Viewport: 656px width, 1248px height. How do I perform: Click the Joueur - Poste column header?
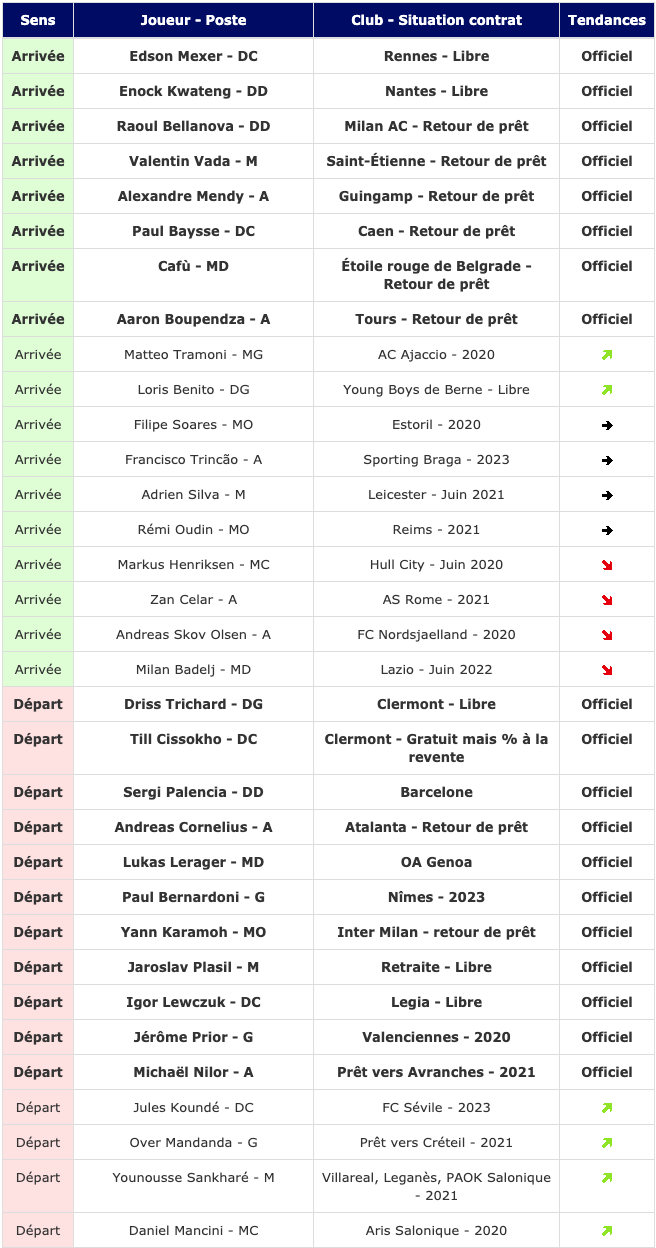click(194, 20)
